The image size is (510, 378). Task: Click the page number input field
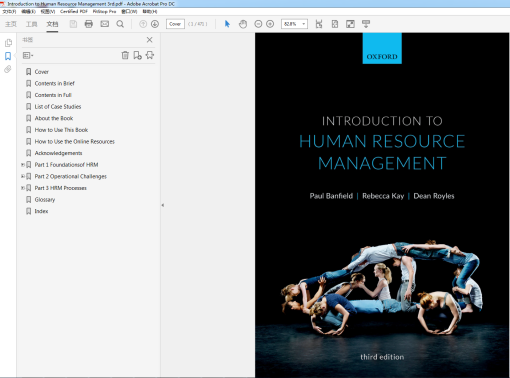pos(175,24)
